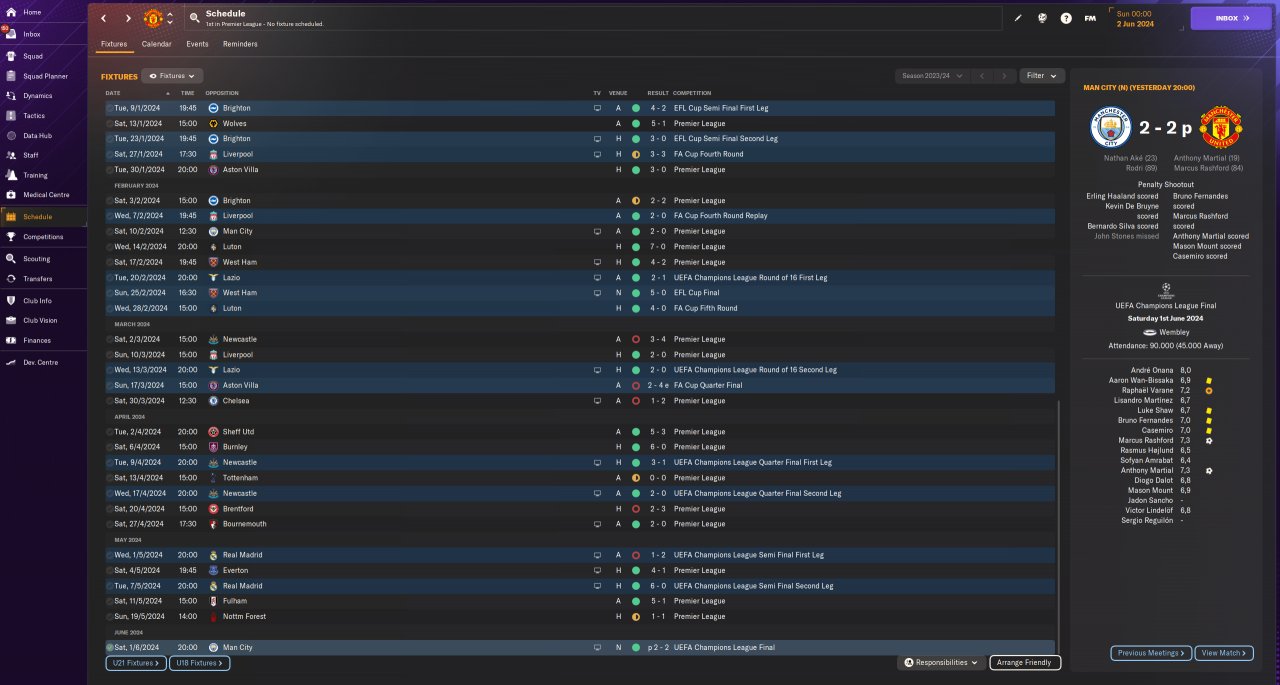Switch to the Reminders tab

coord(240,44)
